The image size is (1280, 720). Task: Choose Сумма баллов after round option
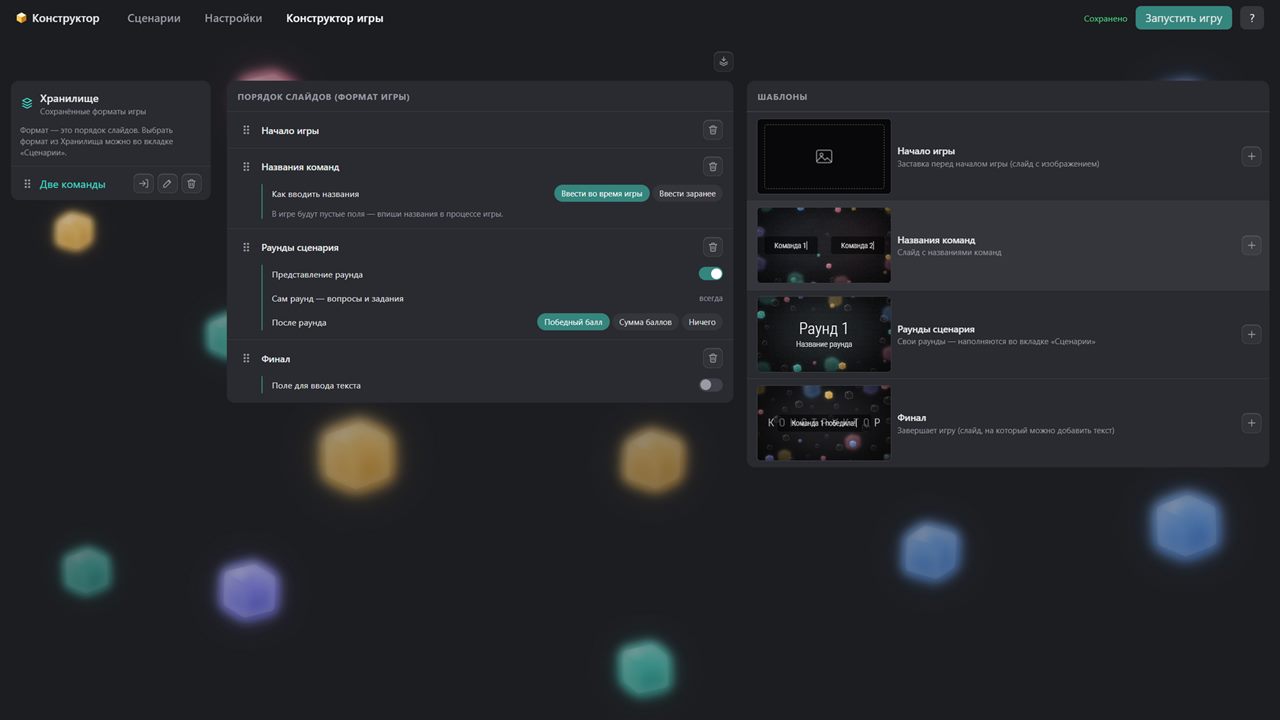coord(645,322)
